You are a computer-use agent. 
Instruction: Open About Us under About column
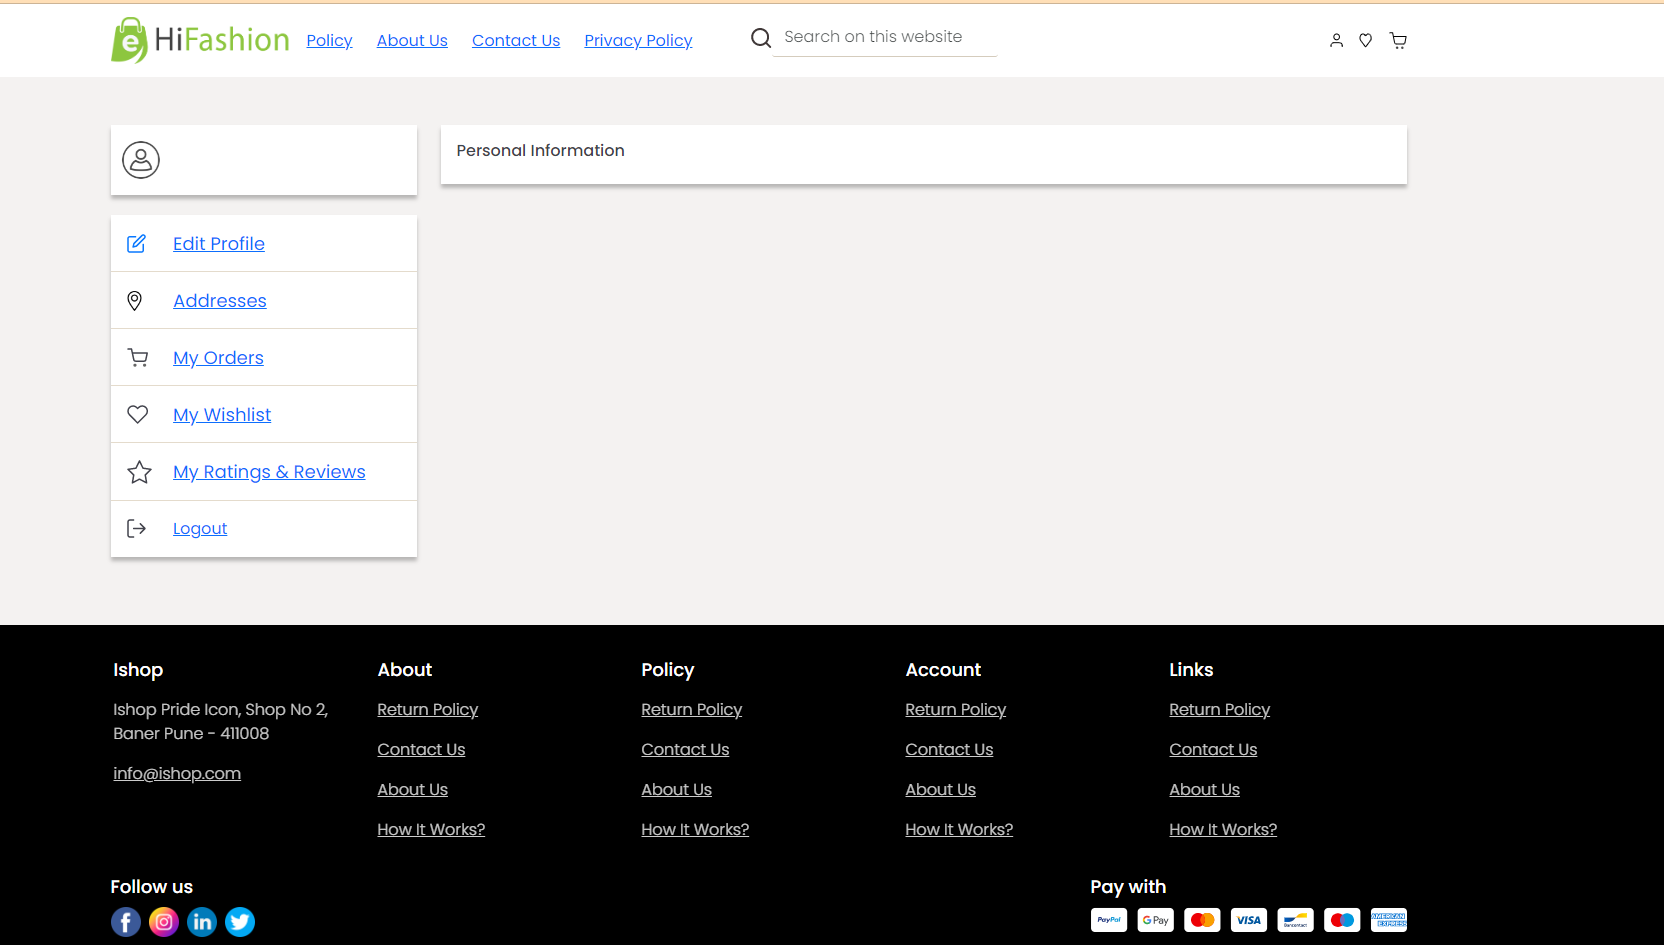(412, 789)
